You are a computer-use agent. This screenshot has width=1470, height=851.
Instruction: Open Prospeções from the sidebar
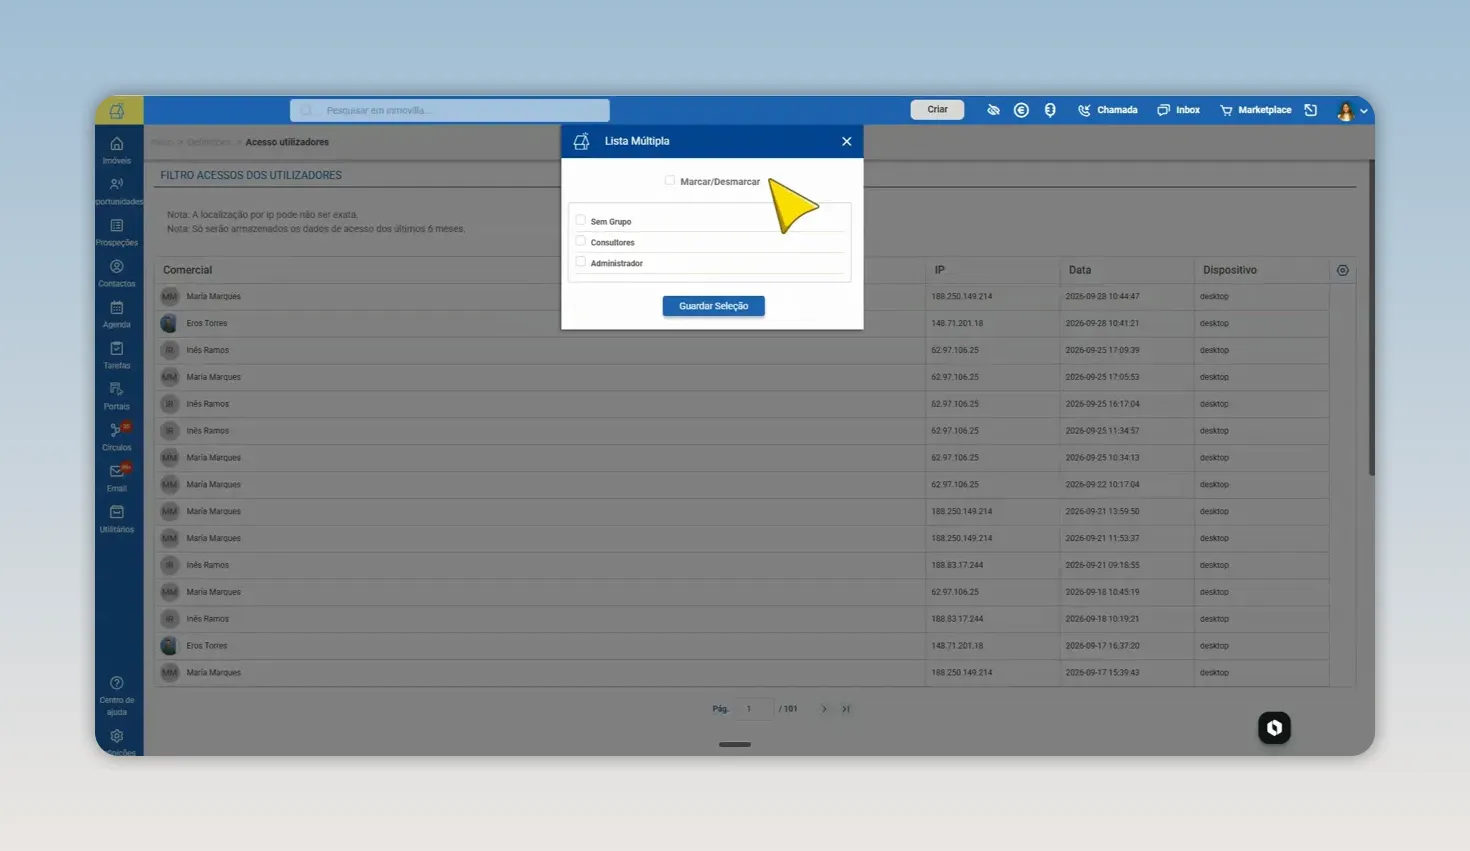[117, 231]
